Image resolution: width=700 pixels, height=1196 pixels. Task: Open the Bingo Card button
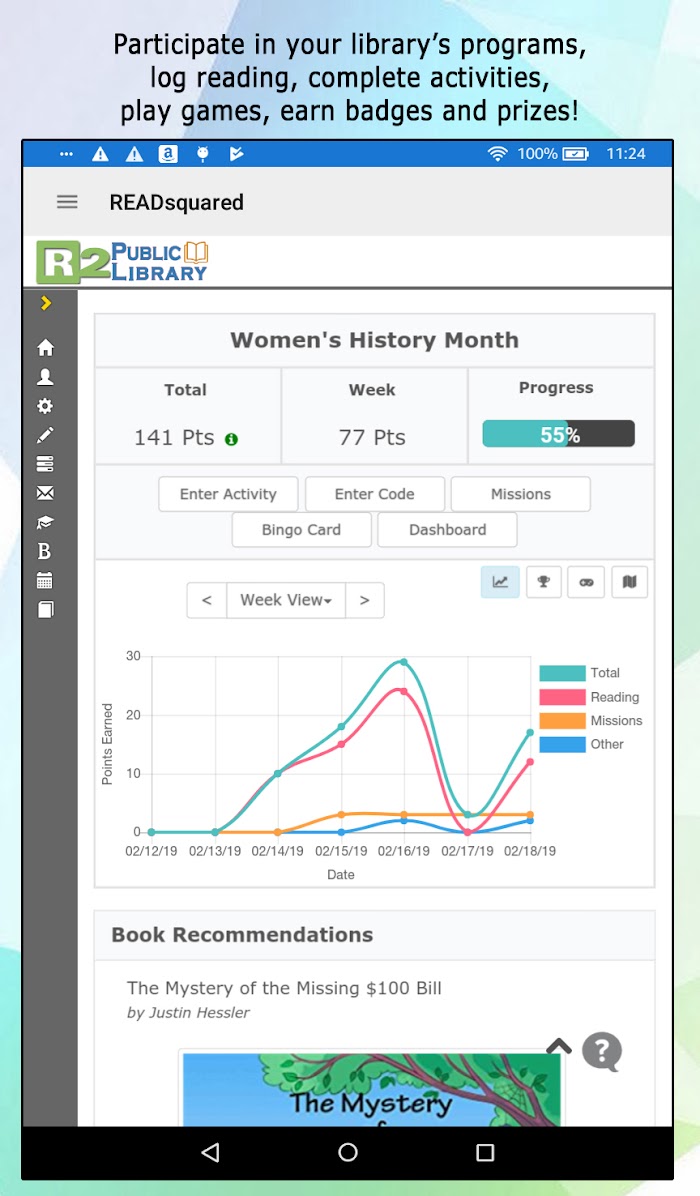[x=301, y=529]
